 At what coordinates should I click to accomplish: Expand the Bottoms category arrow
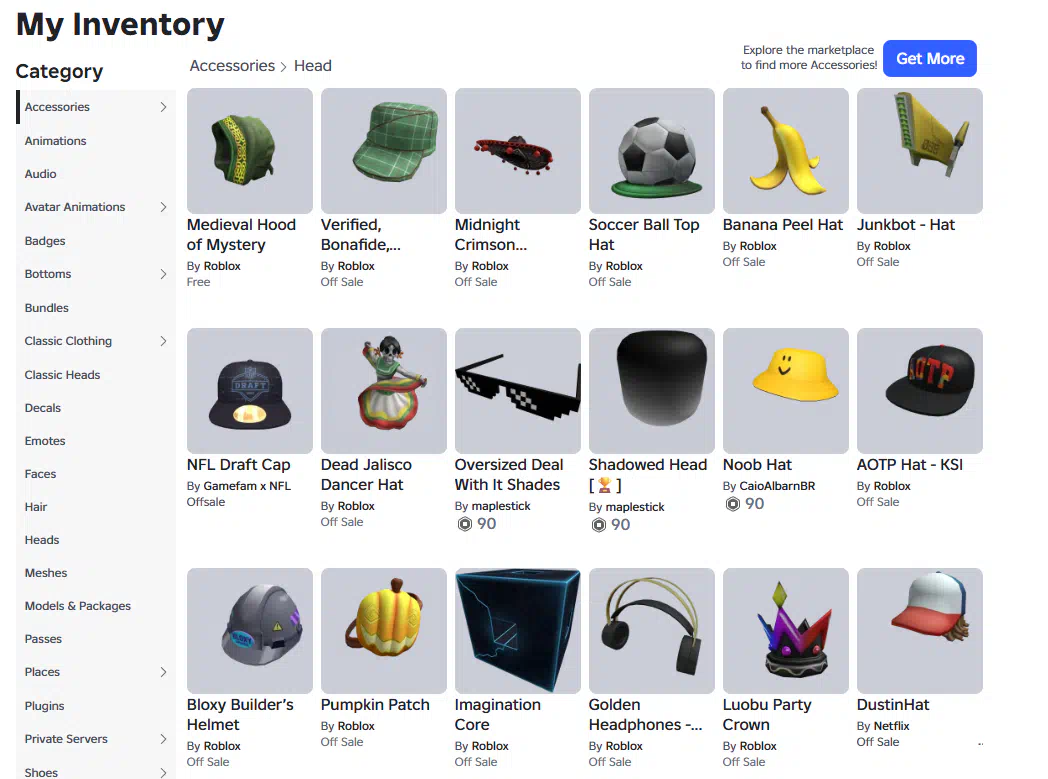[163, 274]
